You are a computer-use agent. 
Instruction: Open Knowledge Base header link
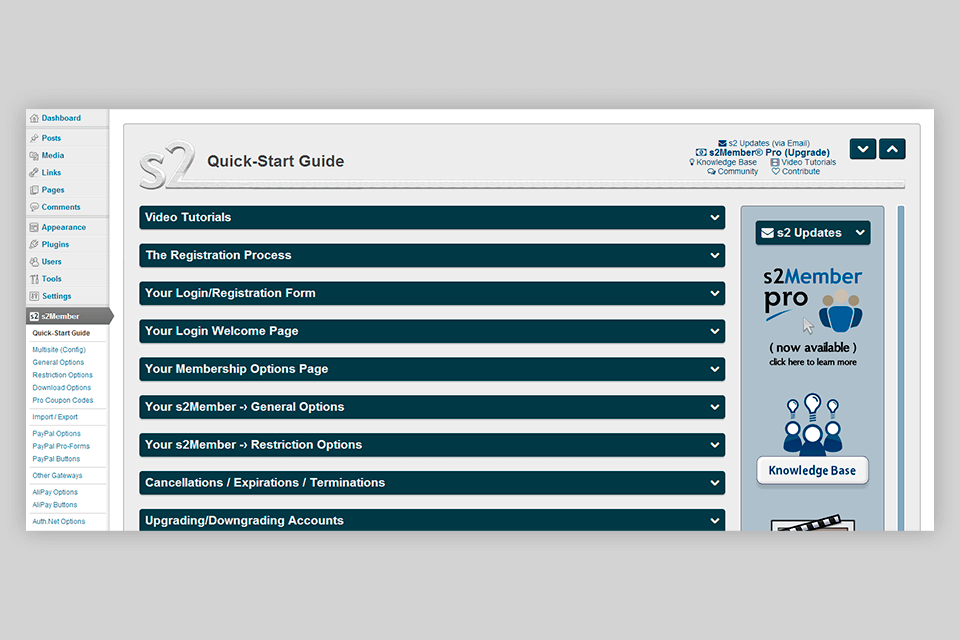[723, 162]
